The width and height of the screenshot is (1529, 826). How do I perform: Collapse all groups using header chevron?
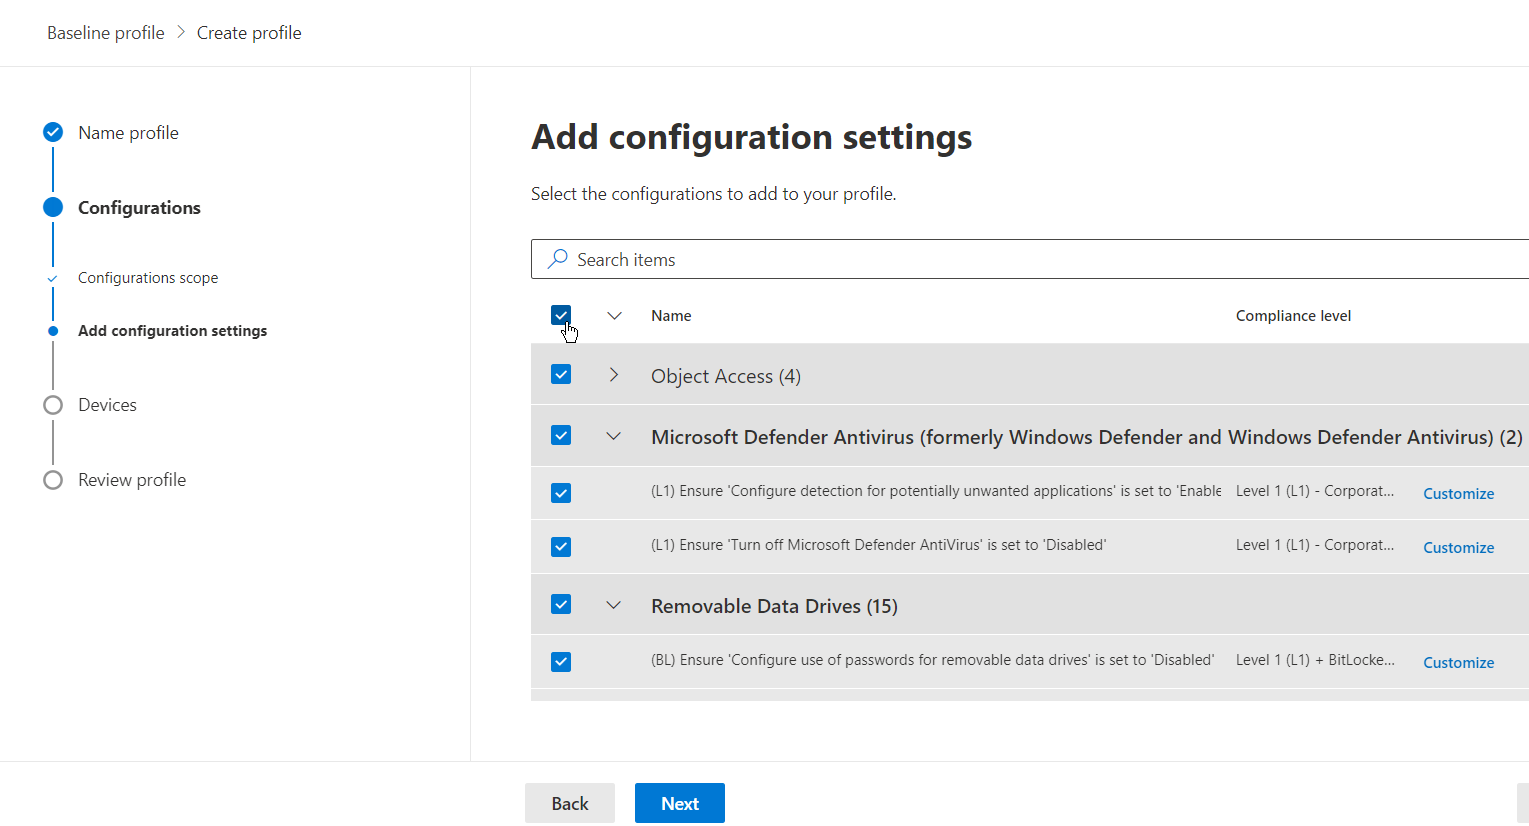(x=614, y=316)
